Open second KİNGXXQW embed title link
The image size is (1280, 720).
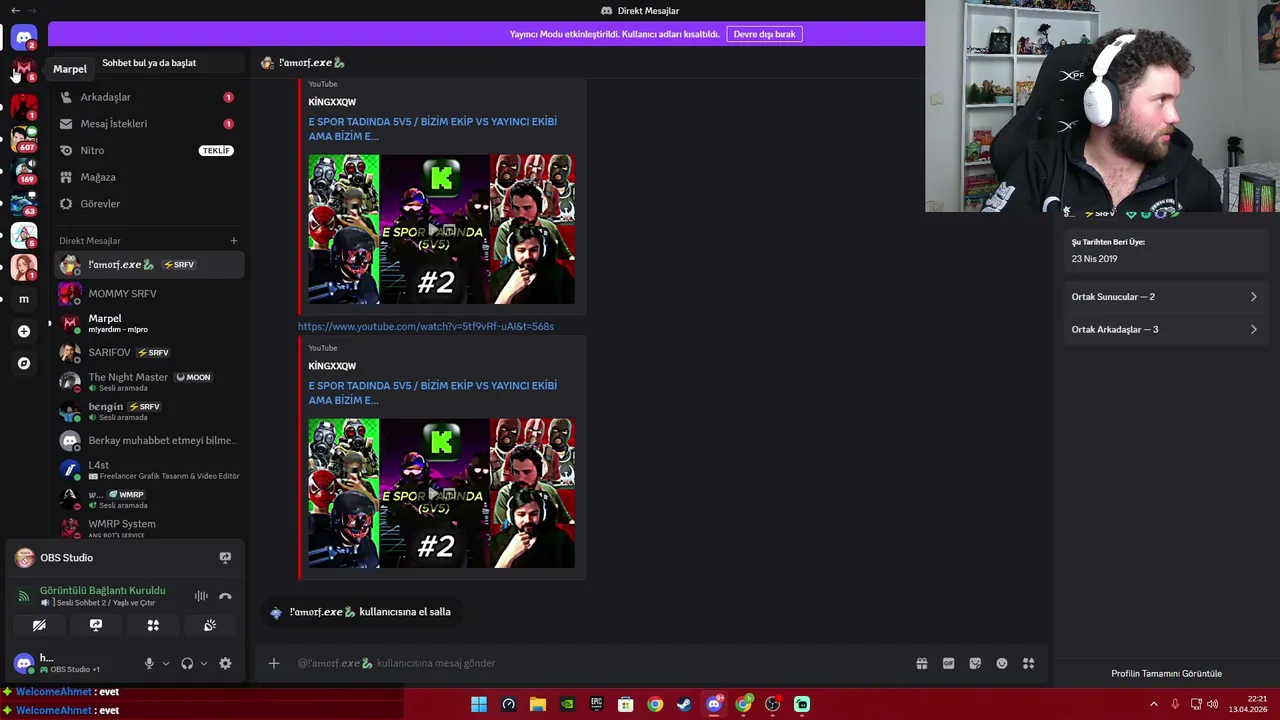[x=332, y=366]
